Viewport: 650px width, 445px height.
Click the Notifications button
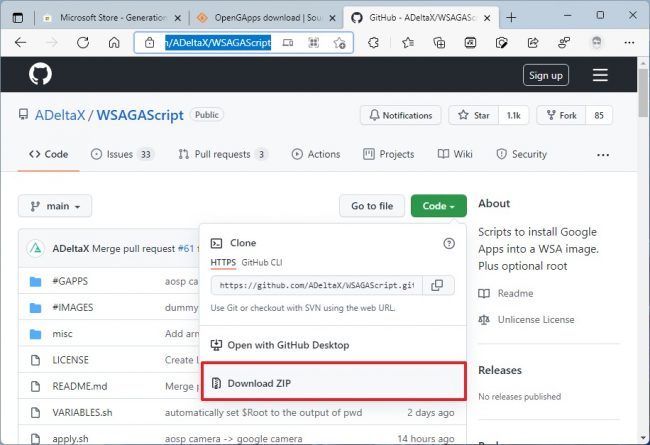click(400, 115)
